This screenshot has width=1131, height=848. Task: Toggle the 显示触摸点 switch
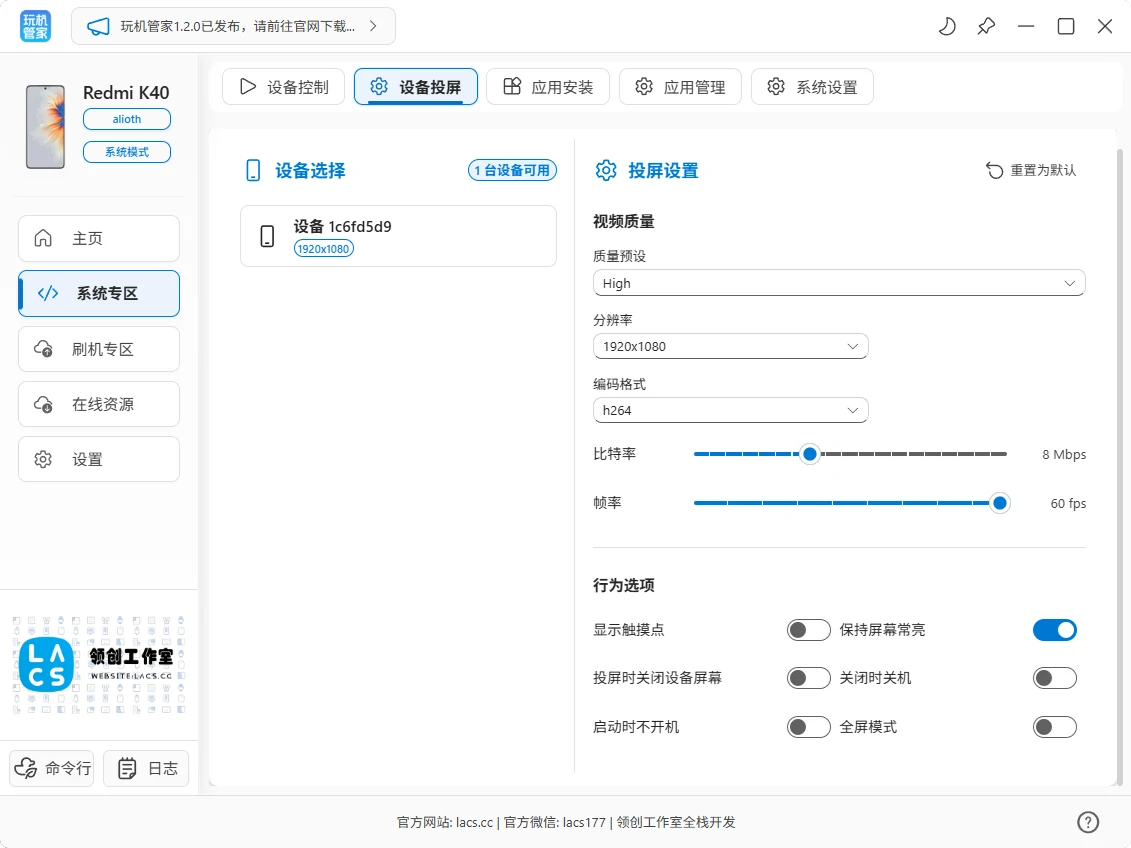point(808,630)
